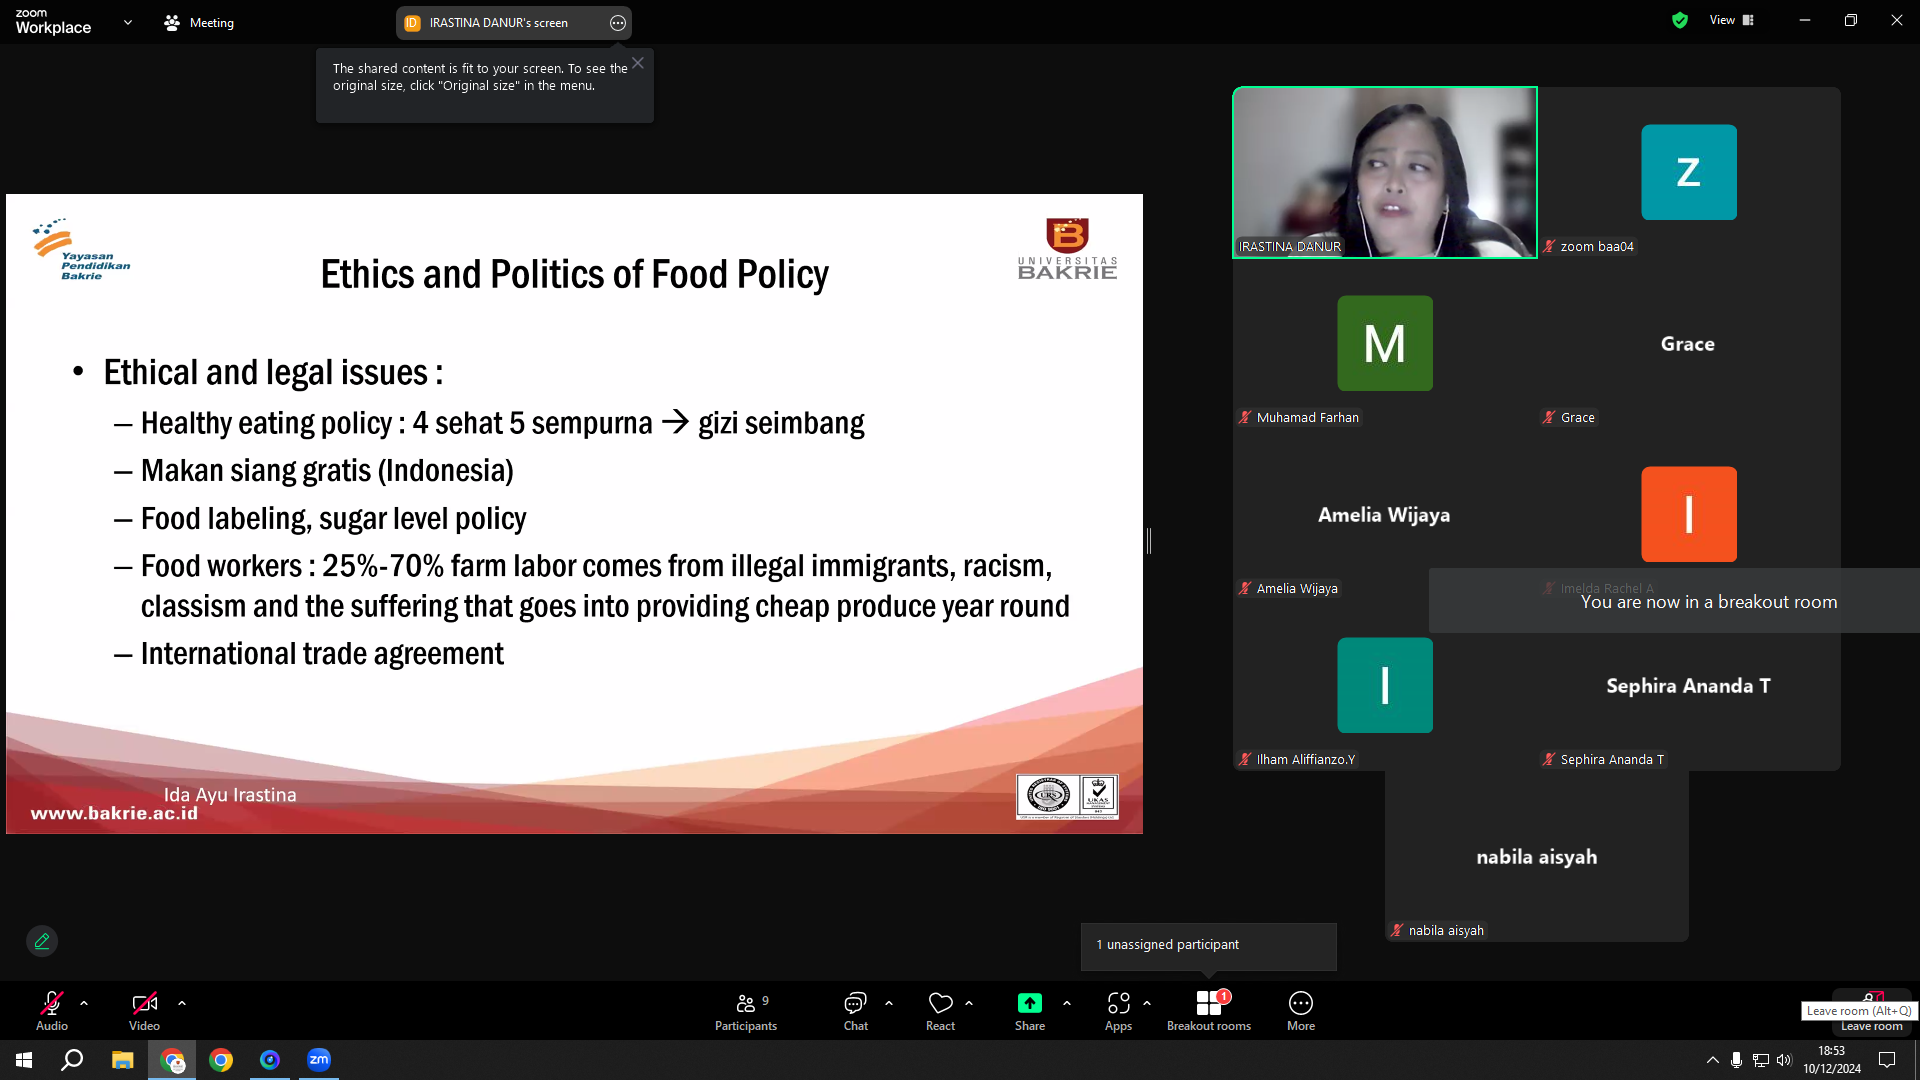The height and width of the screenshot is (1080, 1920).
Task: Click the 1 unassigned participant notice
Action: (1208, 945)
